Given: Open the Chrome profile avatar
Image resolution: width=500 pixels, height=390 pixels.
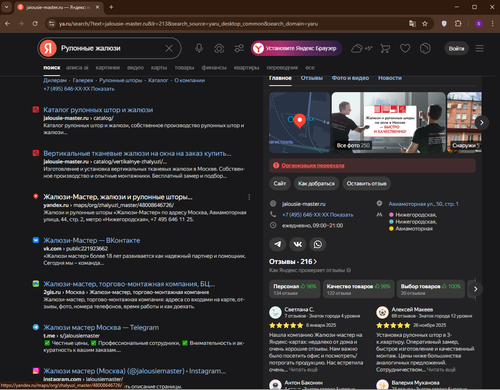Looking at the screenshot, I should coord(479,24).
